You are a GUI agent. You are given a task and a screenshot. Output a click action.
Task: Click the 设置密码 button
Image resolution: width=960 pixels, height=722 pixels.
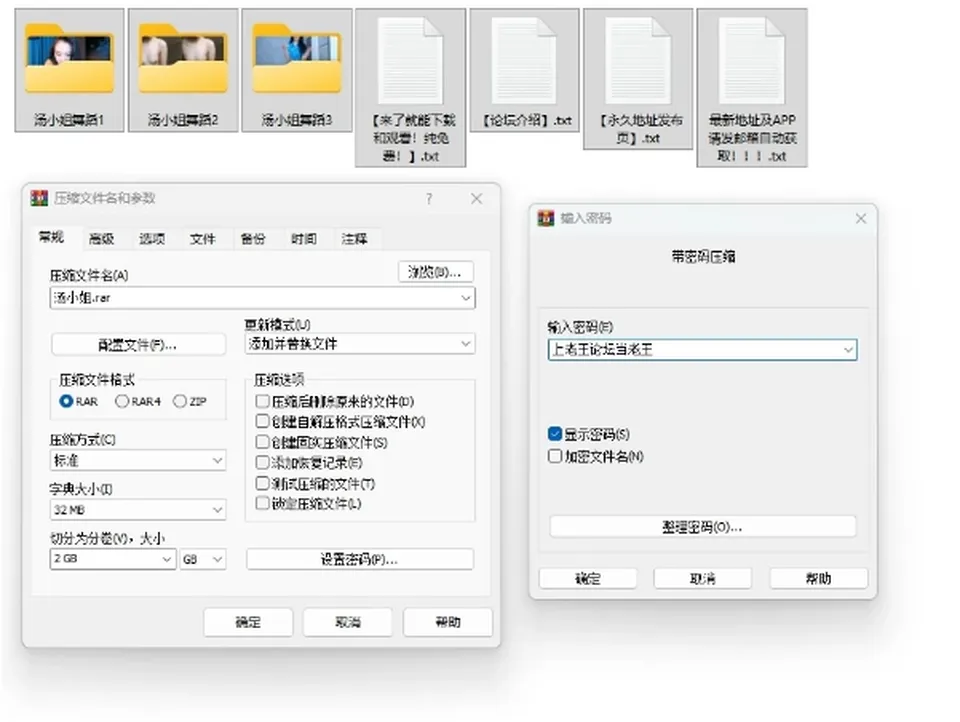click(x=360, y=559)
